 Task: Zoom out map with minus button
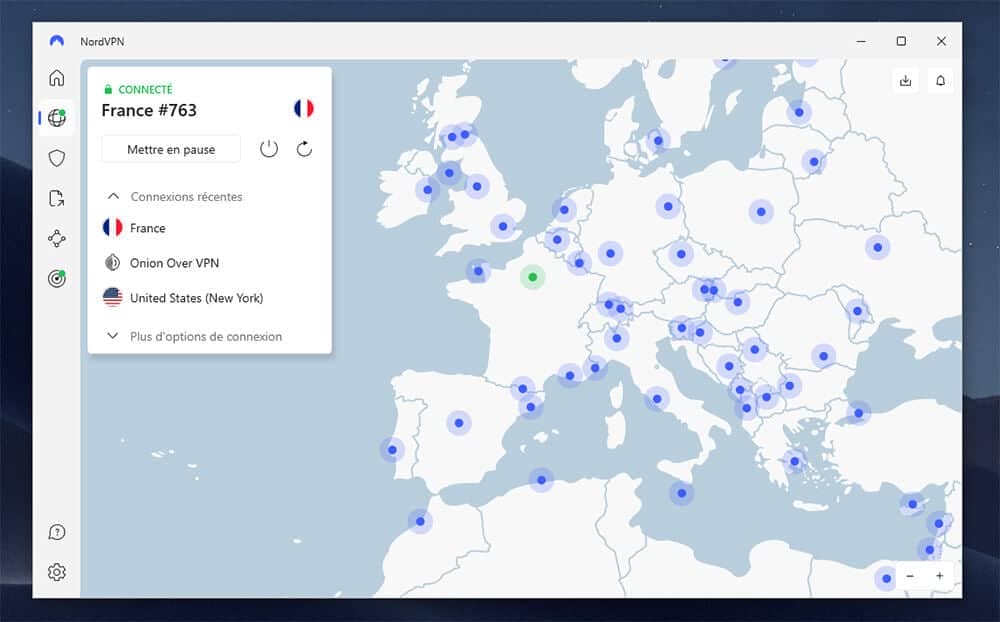coord(910,576)
